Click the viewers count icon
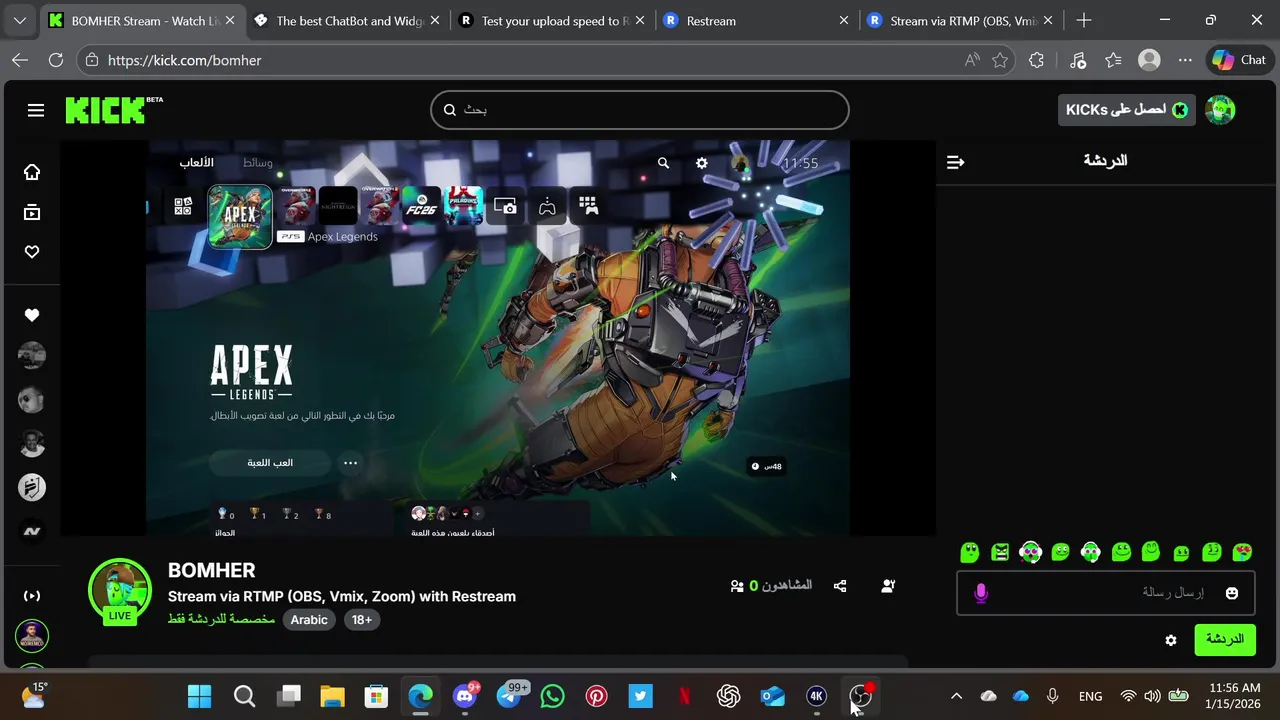The image size is (1280, 720). 737,586
